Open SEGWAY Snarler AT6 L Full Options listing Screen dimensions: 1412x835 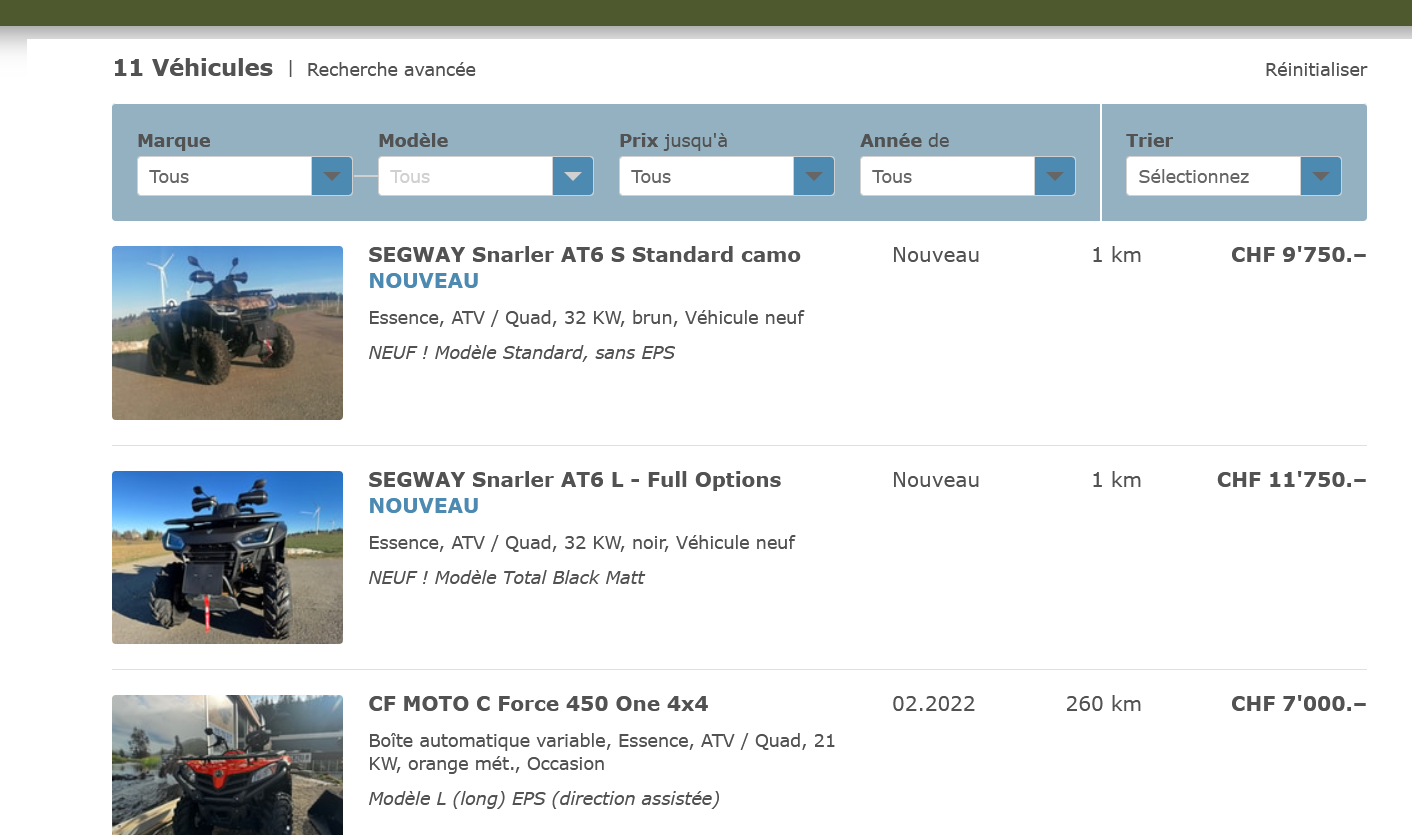[x=575, y=480]
